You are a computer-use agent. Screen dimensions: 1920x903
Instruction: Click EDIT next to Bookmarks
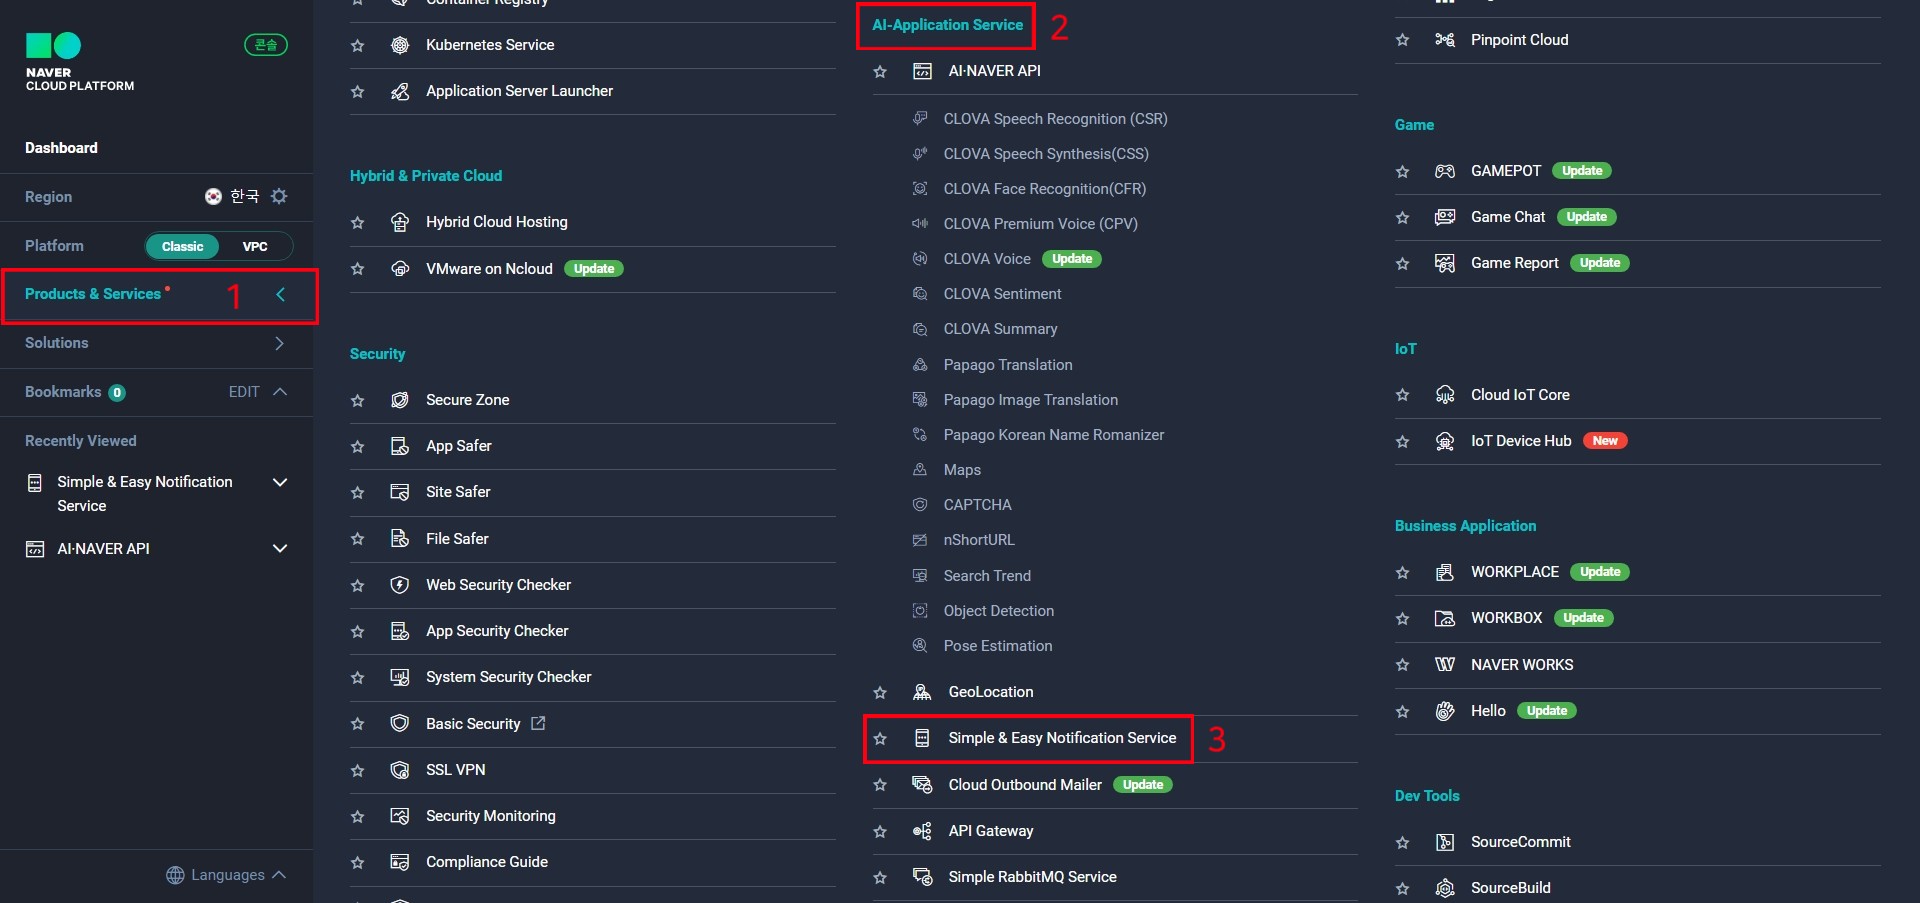pos(244,392)
